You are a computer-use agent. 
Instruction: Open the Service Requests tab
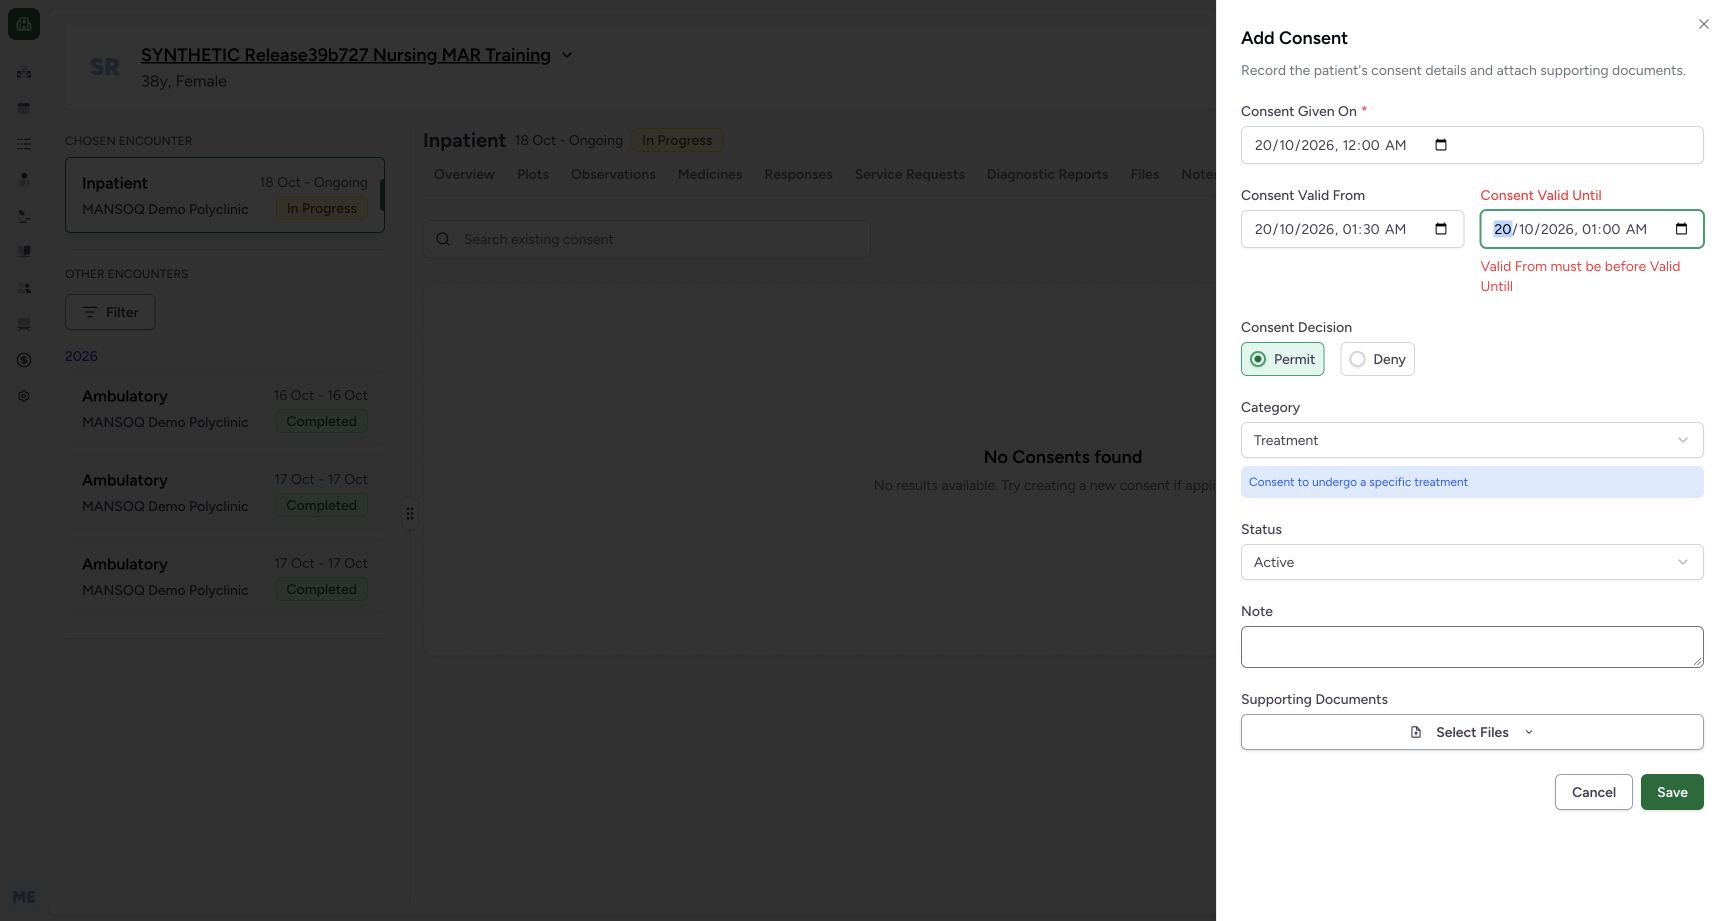tap(910, 174)
